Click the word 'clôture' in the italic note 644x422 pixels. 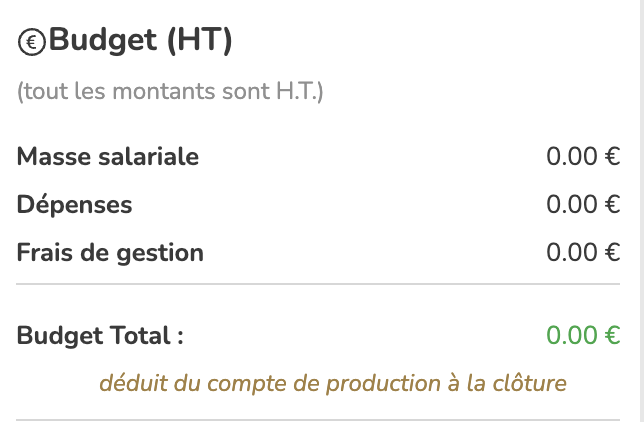pos(535,383)
